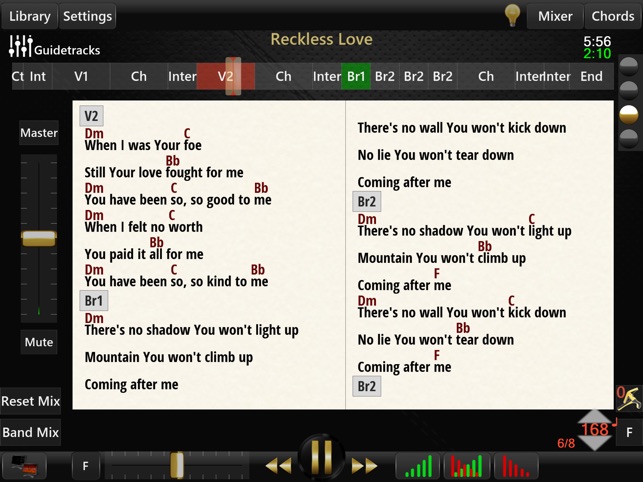Open the Library
The width and height of the screenshot is (643, 482).
click(30, 16)
